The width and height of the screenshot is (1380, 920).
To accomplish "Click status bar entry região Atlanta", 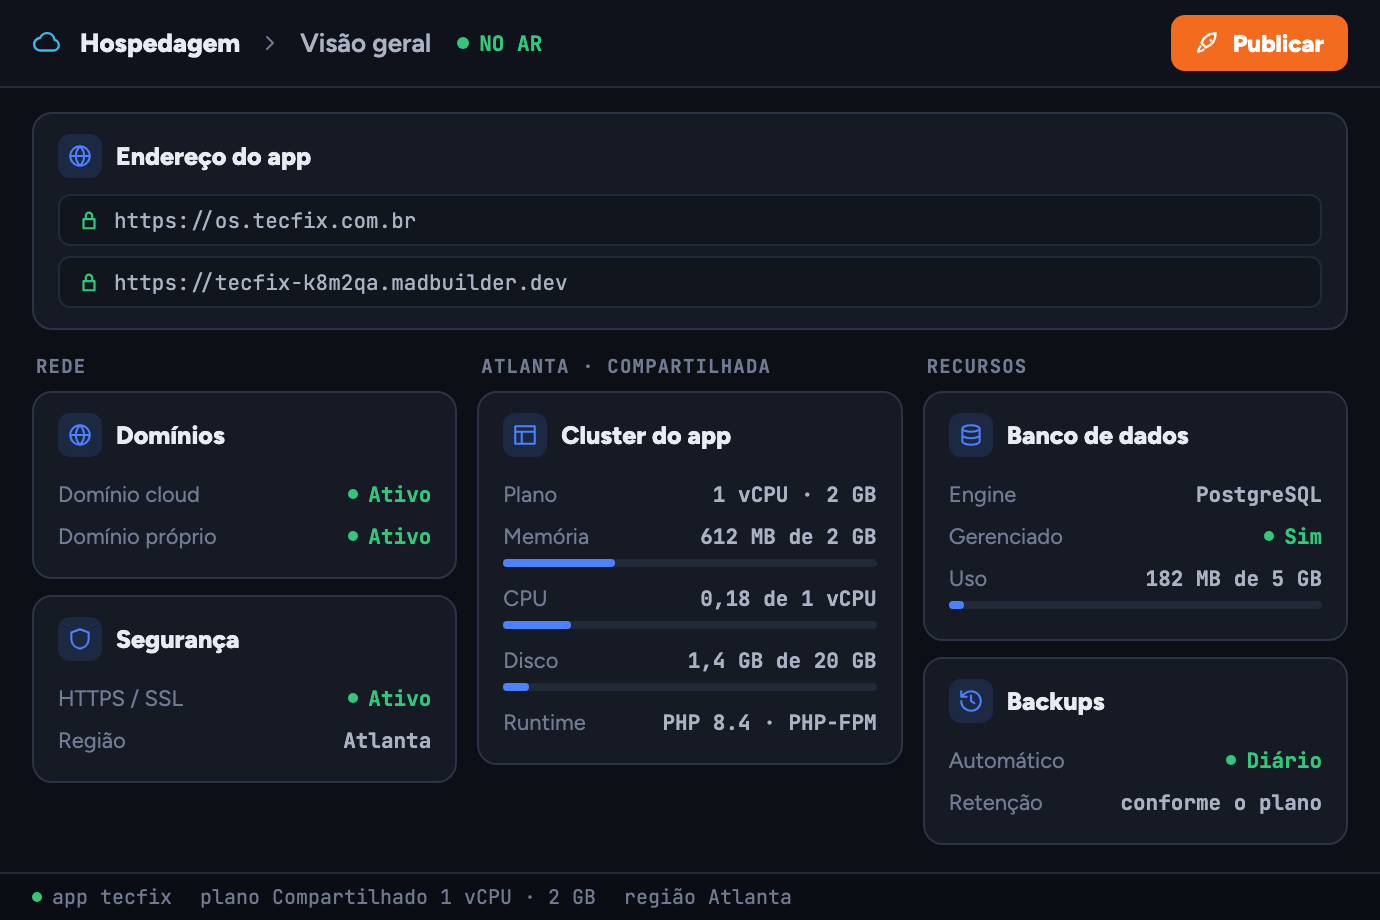I will click(x=708, y=897).
